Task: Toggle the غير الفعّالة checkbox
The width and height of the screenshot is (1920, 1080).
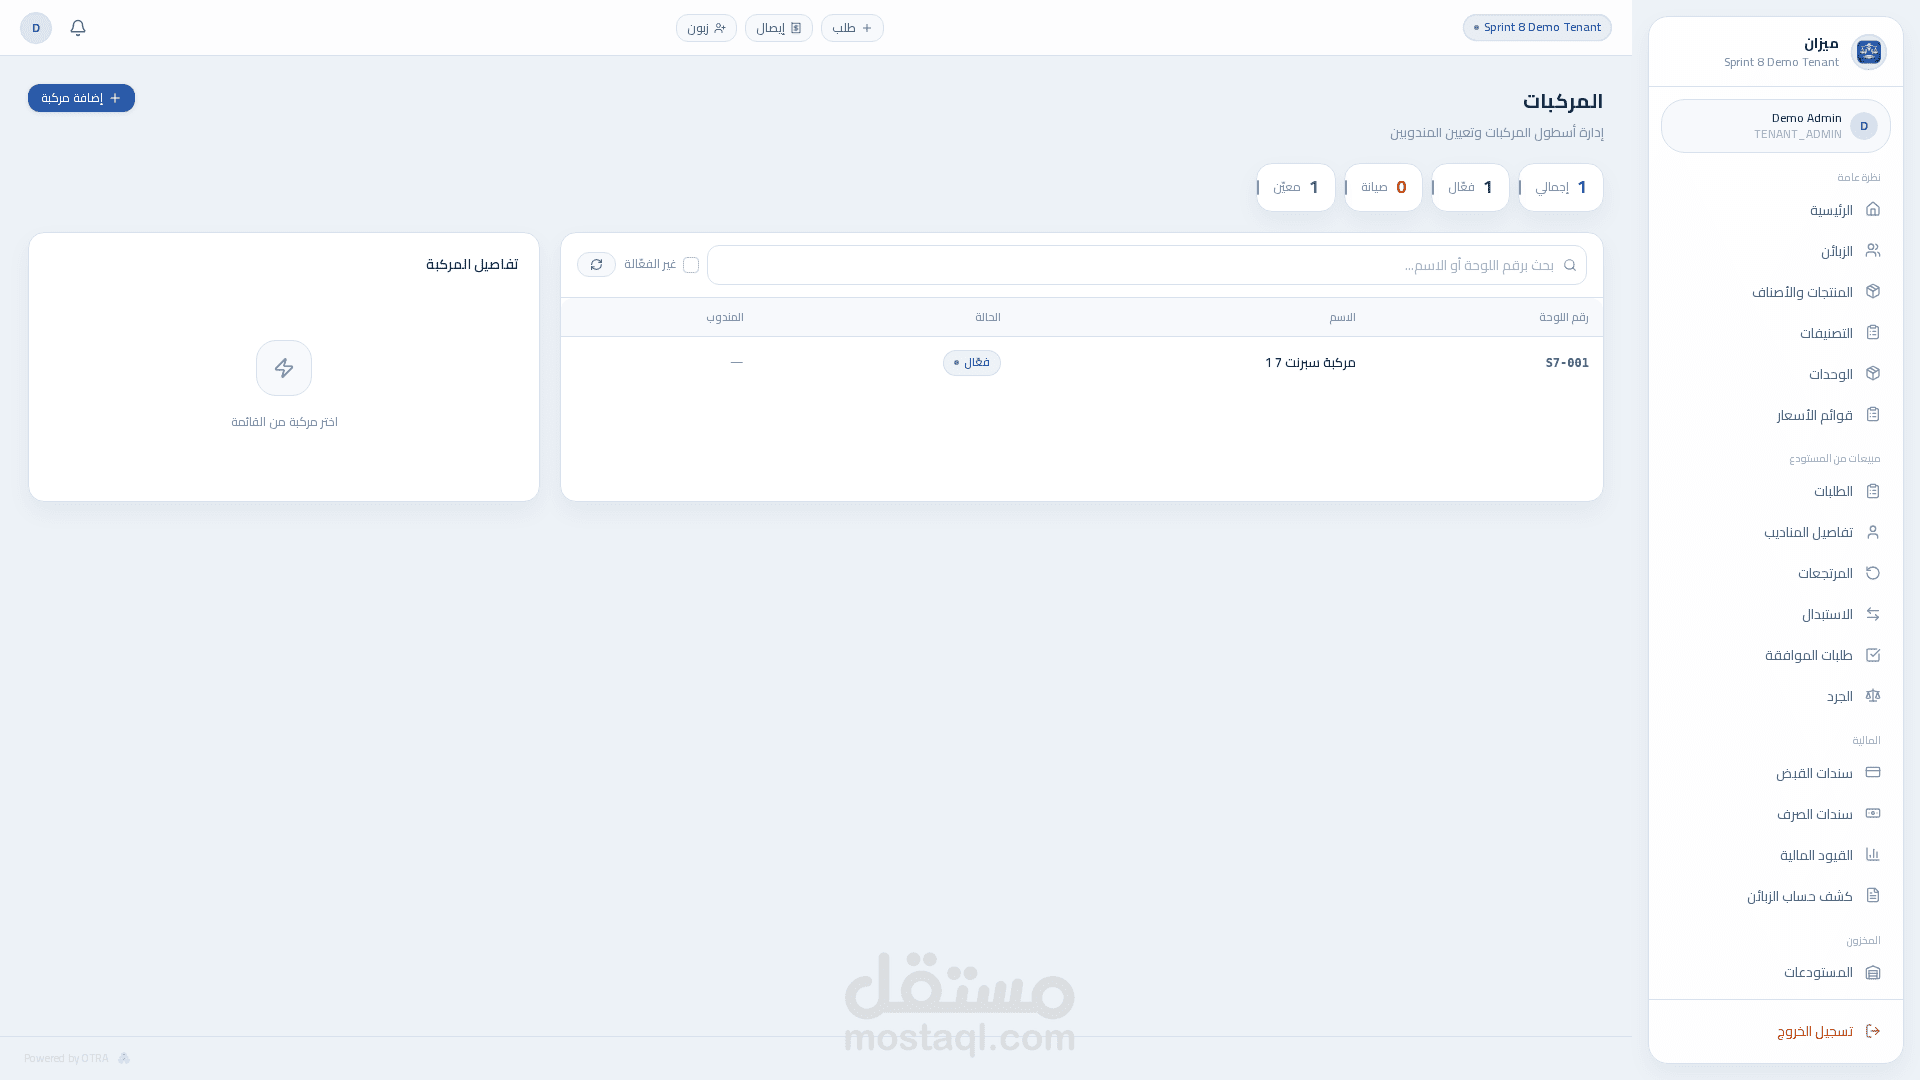Action: tap(691, 265)
